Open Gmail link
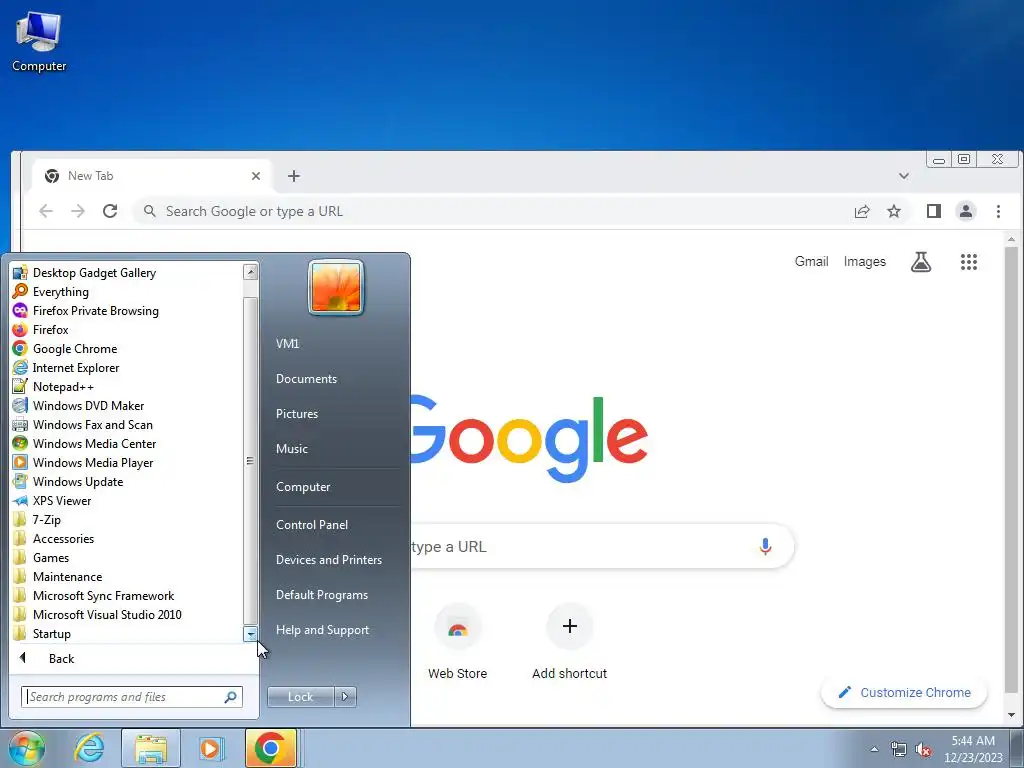Screen dimensions: 1024x768 click(811, 261)
